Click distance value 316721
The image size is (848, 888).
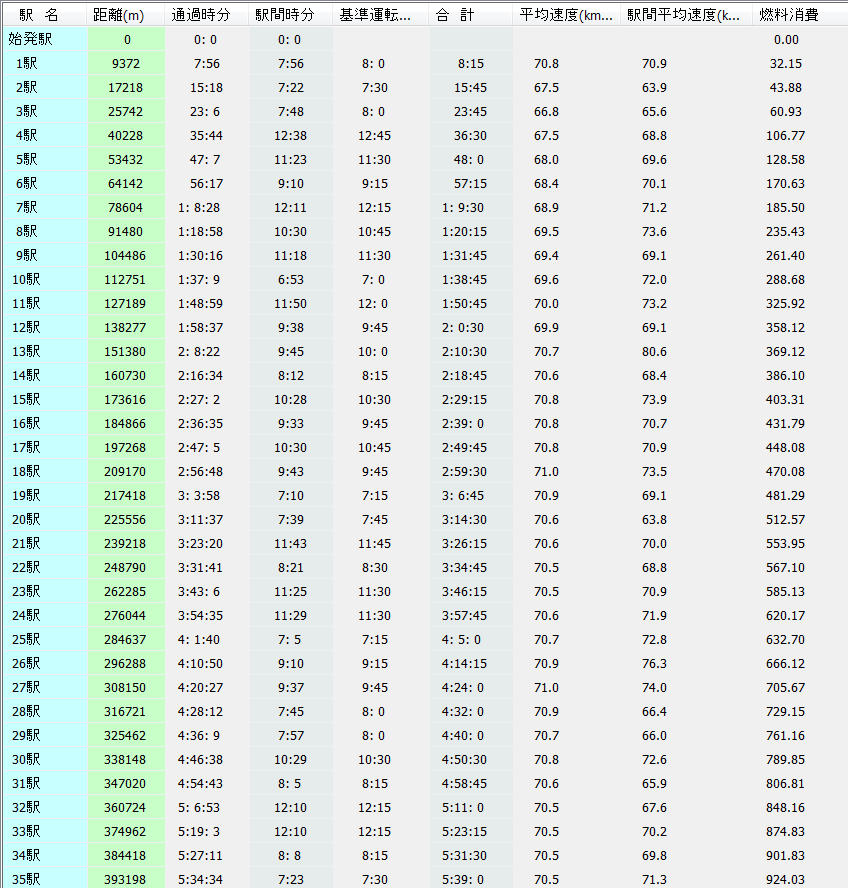tap(125, 711)
